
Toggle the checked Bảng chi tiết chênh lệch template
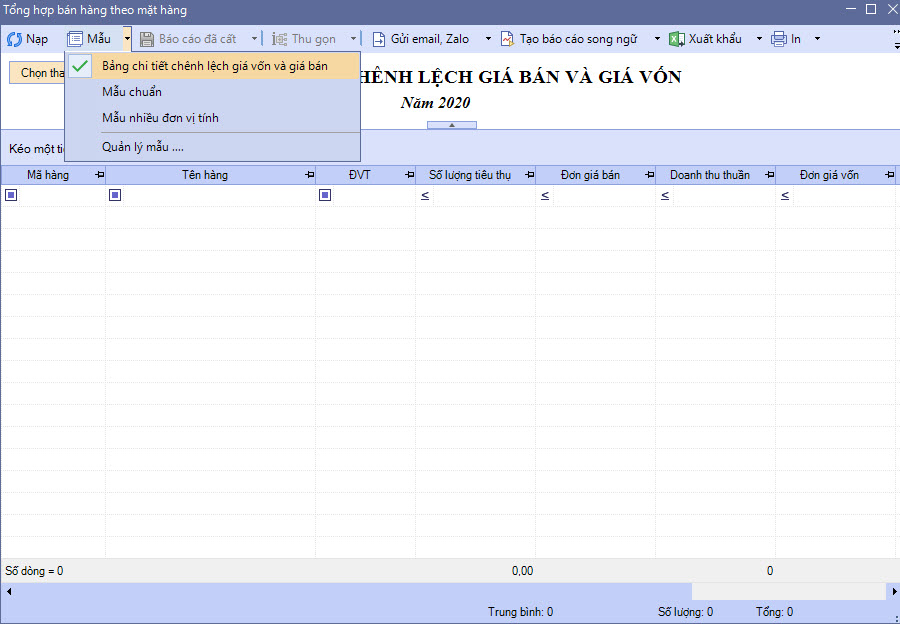click(x=82, y=66)
